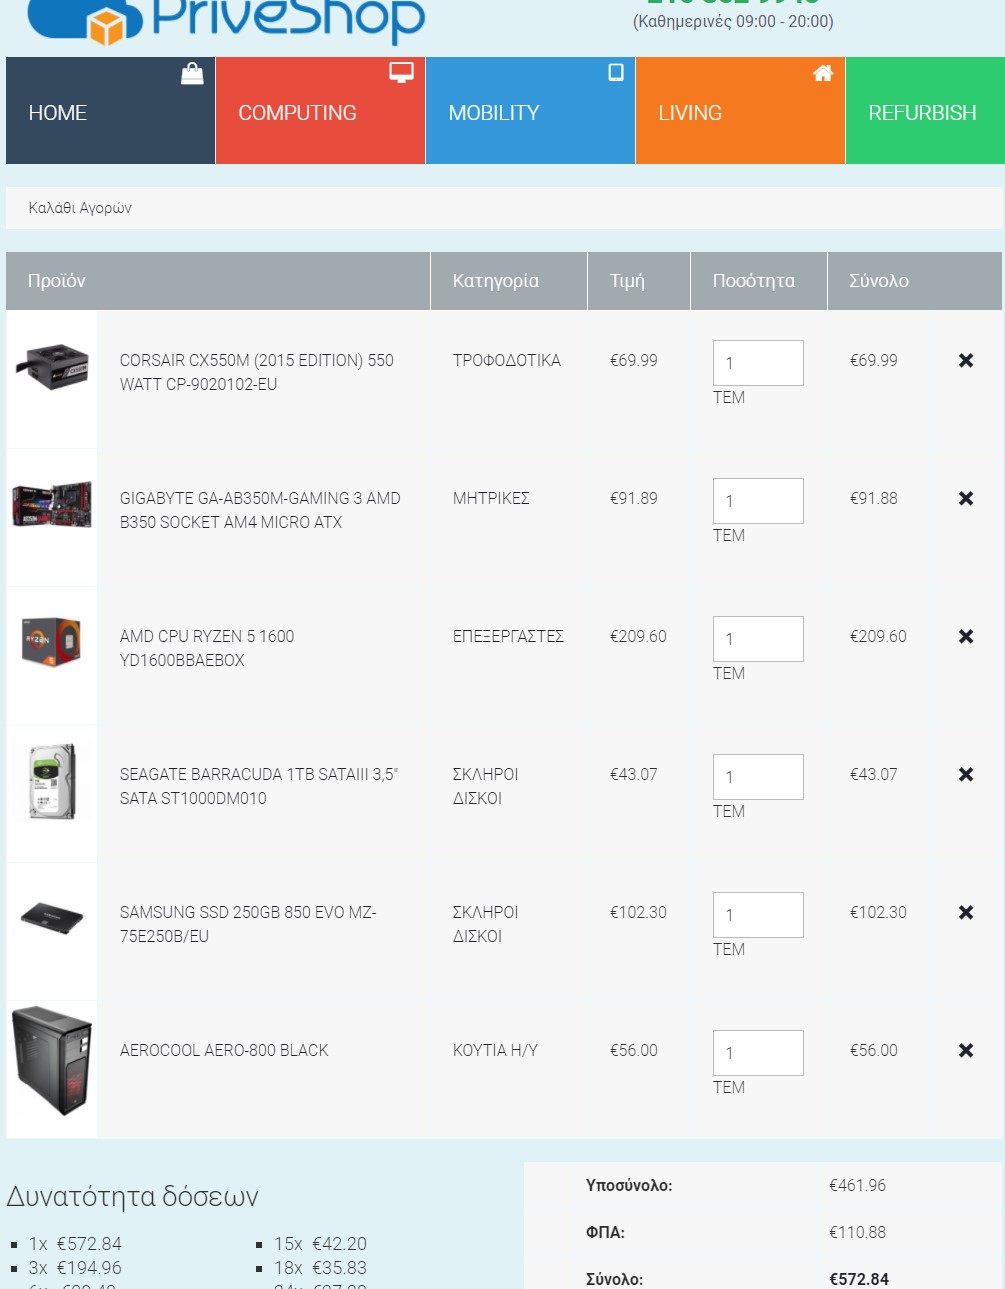Click the shopping bag icon on the HOME tab
This screenshot has height=1289, width=1005.
pyautogui.click(x=192, y=73)
